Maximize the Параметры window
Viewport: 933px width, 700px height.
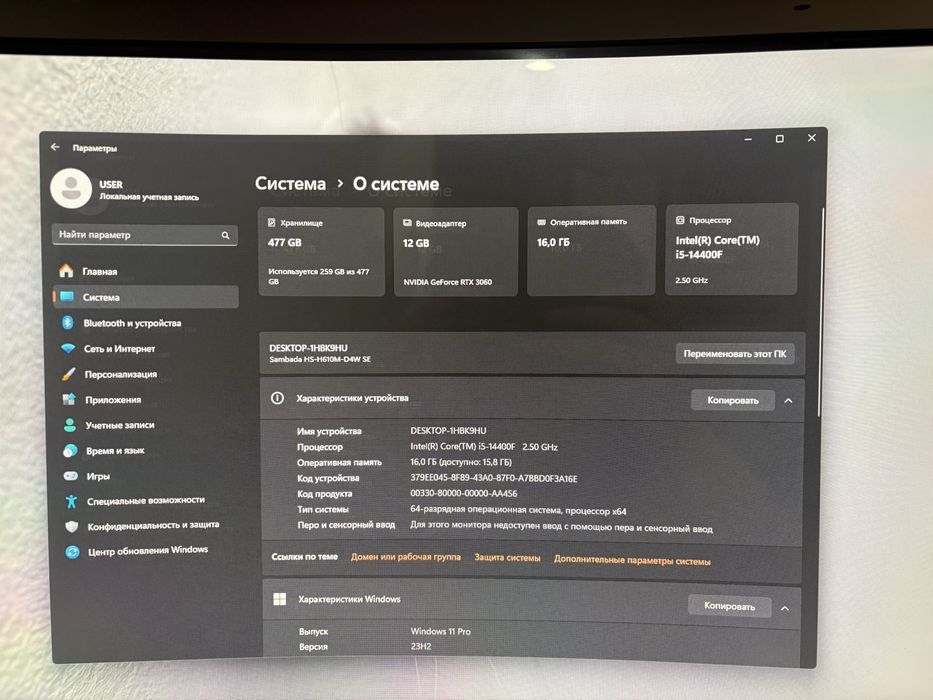coord(779,139)
